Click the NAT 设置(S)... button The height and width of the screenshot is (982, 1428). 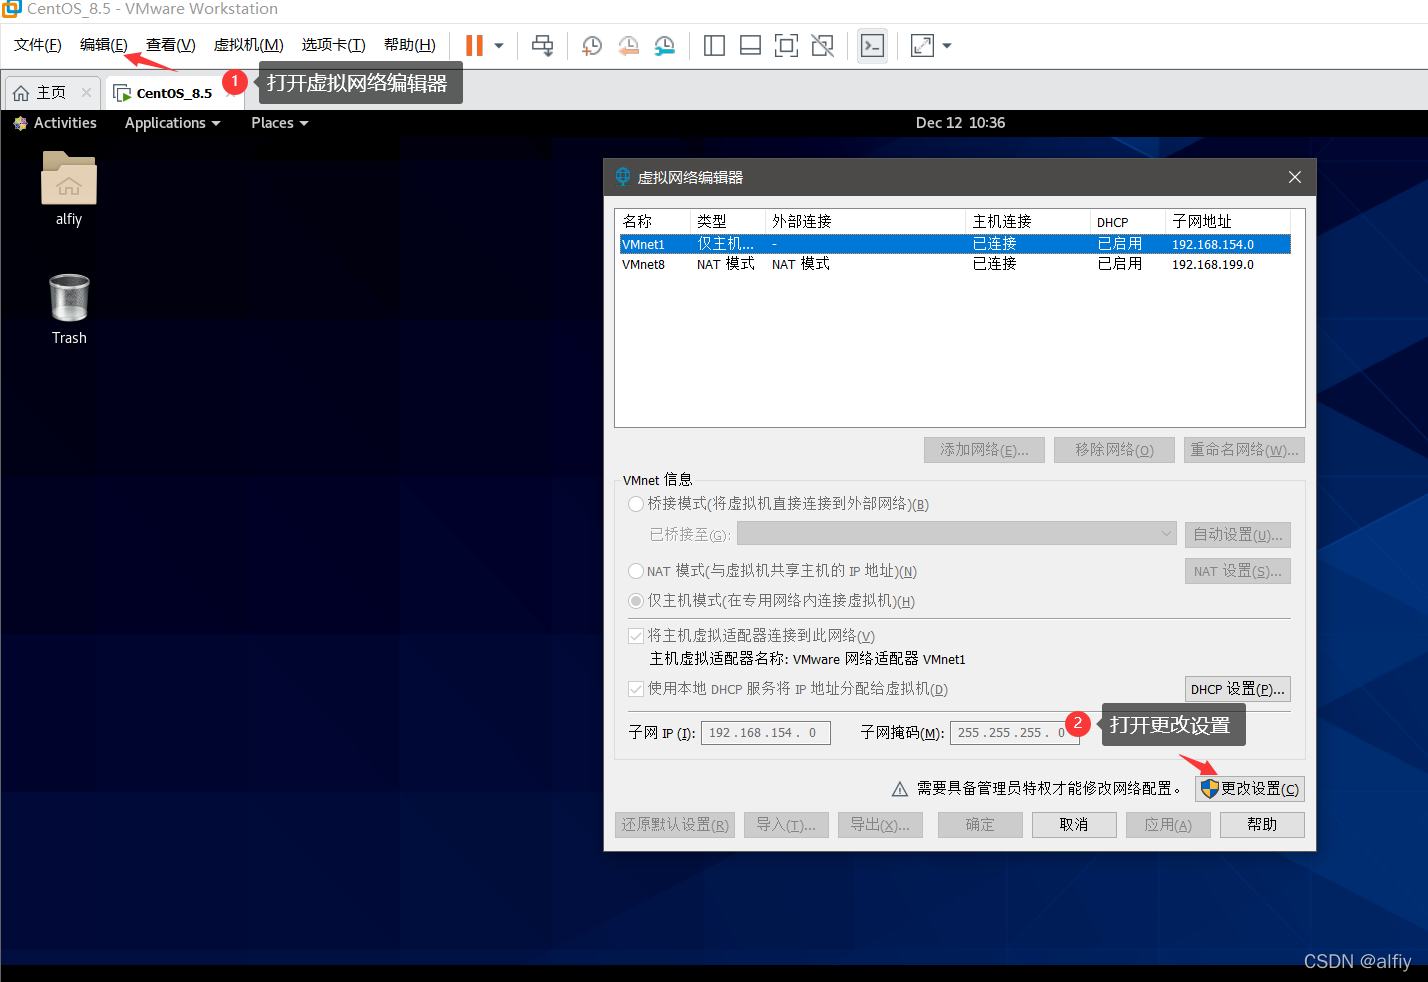(x=1238, y=571)
